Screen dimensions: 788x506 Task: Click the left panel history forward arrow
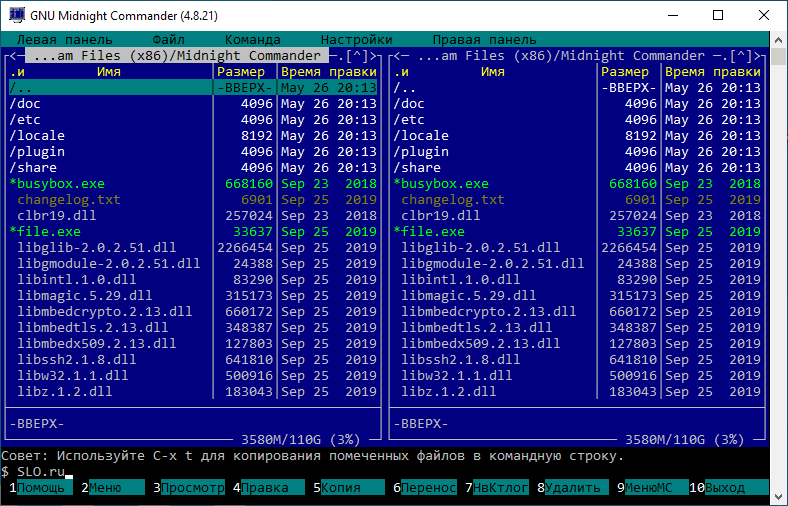(x=373, y=56)
